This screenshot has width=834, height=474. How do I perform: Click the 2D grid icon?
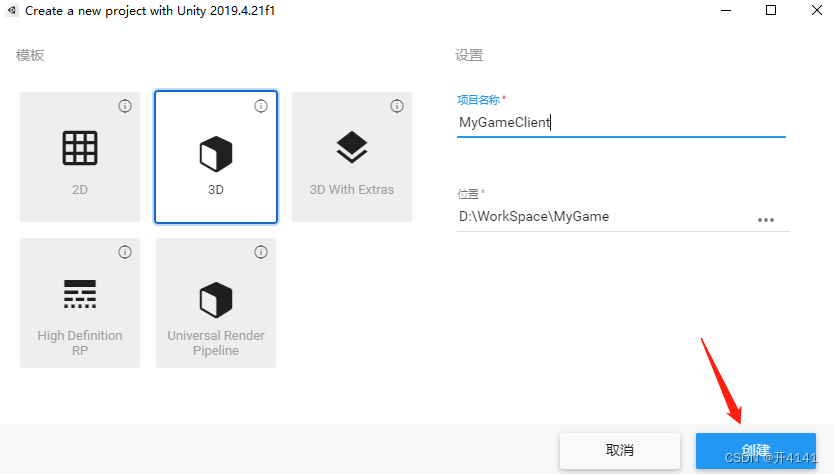pyautogui.click(x=80, y=148)
